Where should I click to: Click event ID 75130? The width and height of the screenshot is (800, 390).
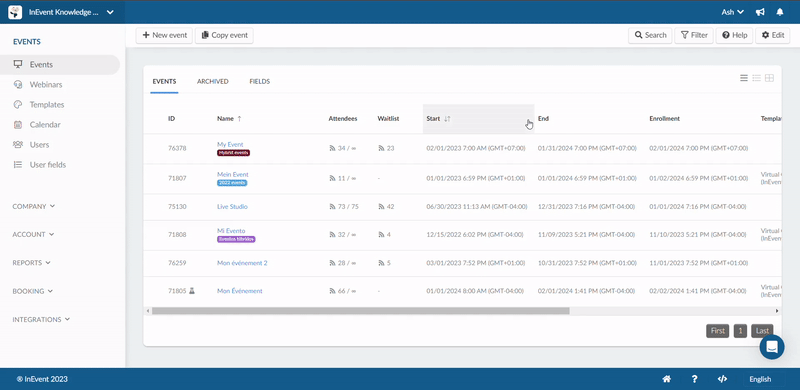coord(177,207)
